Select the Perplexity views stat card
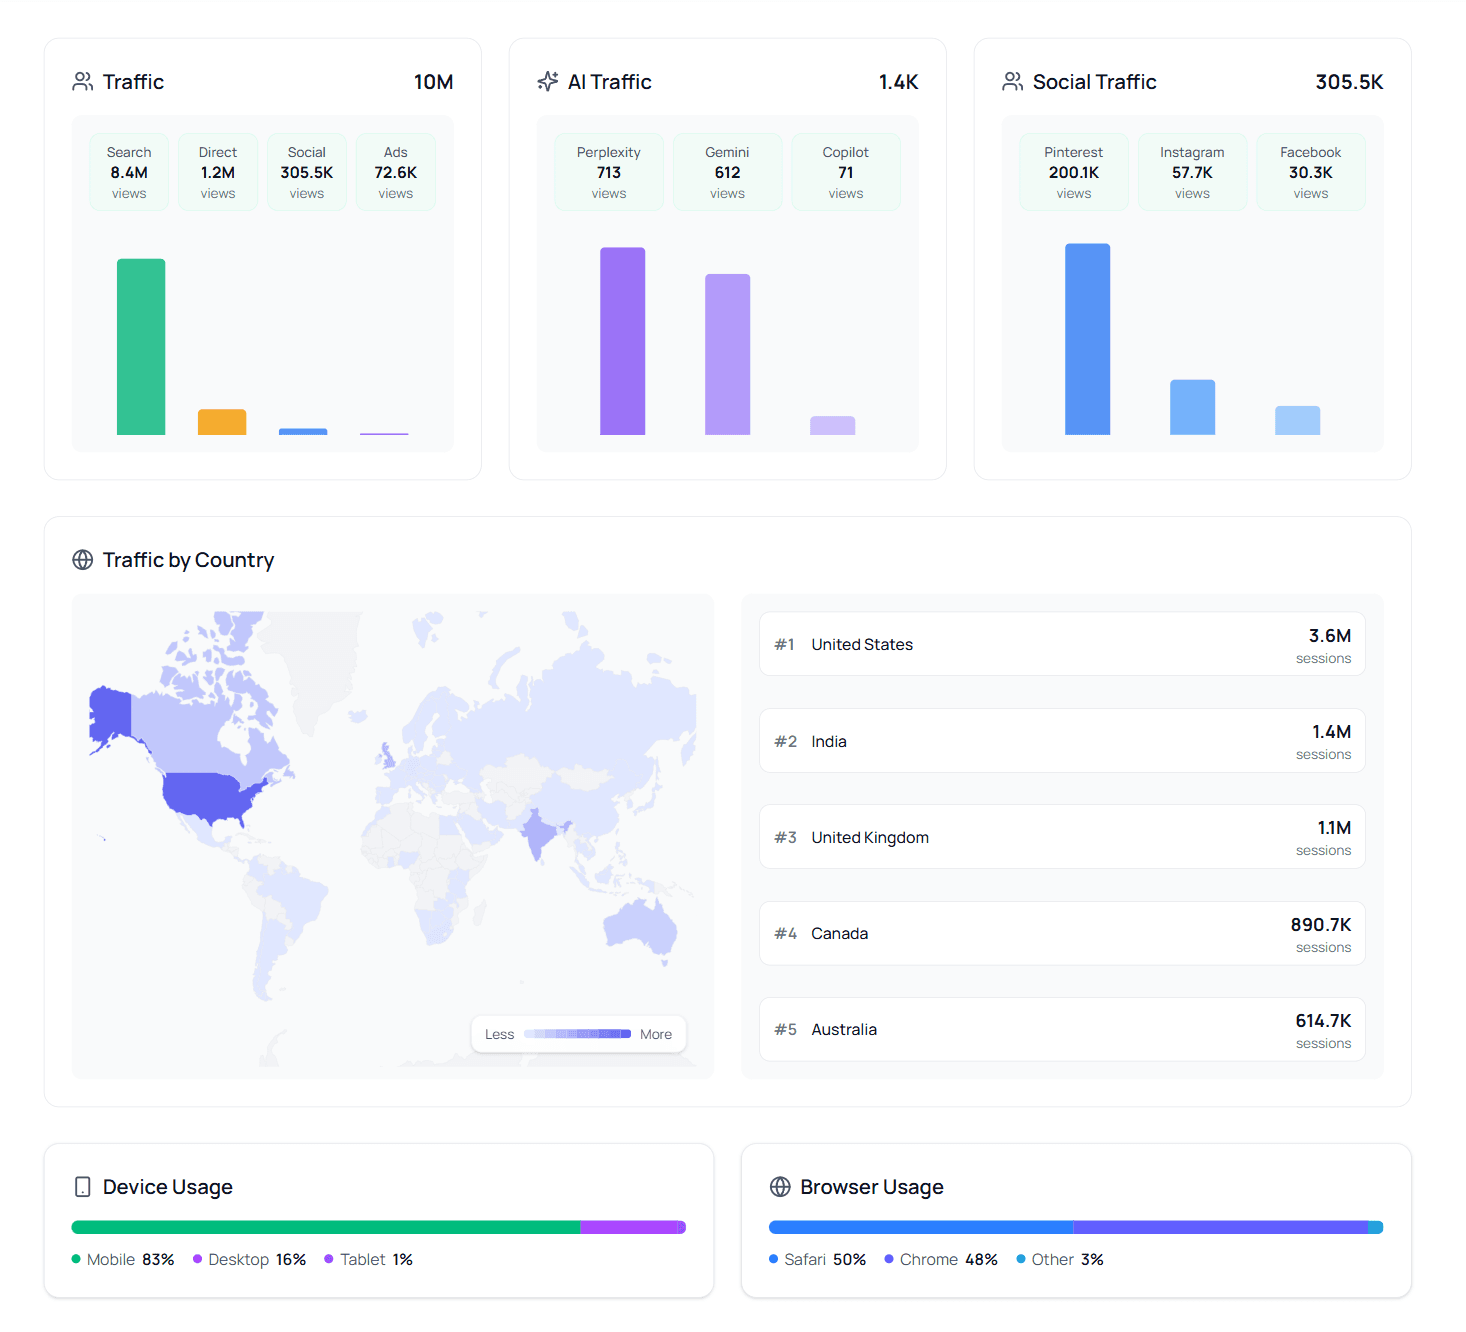1466x1332 pixels. pos(608,171)
